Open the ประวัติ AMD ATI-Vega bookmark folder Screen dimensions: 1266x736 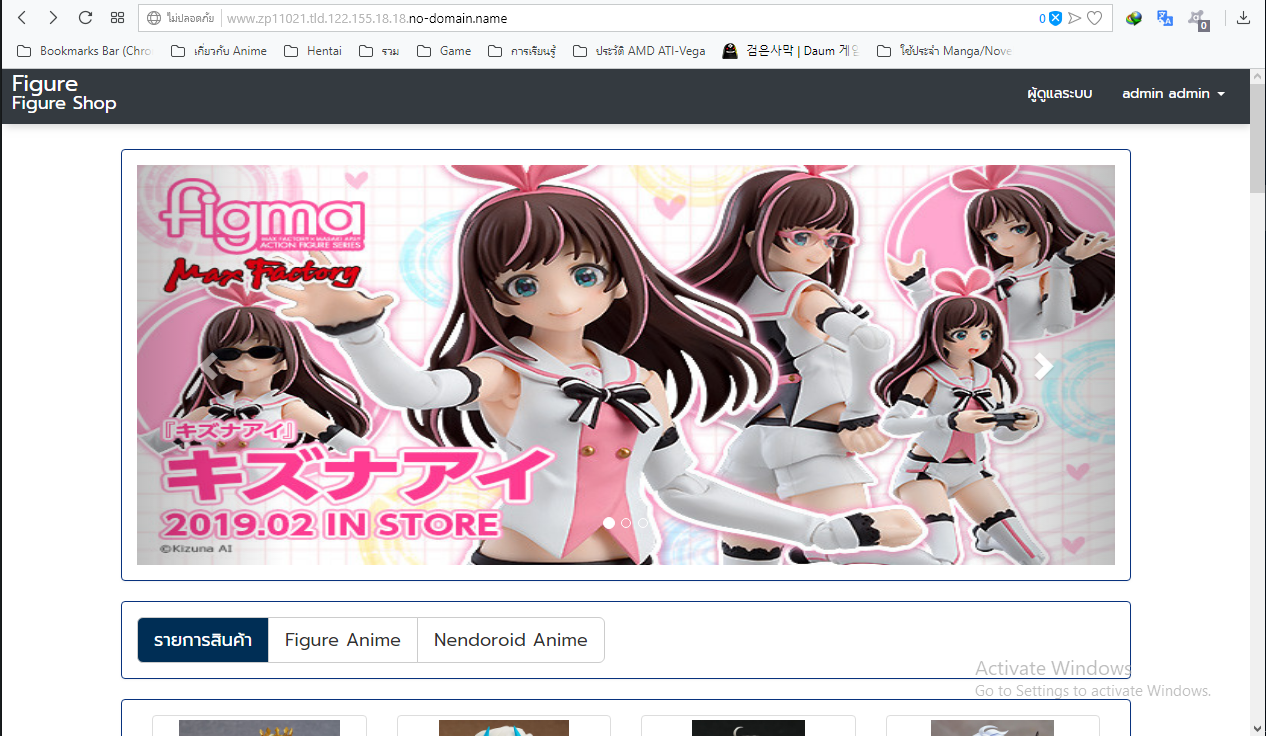point(639,51)
